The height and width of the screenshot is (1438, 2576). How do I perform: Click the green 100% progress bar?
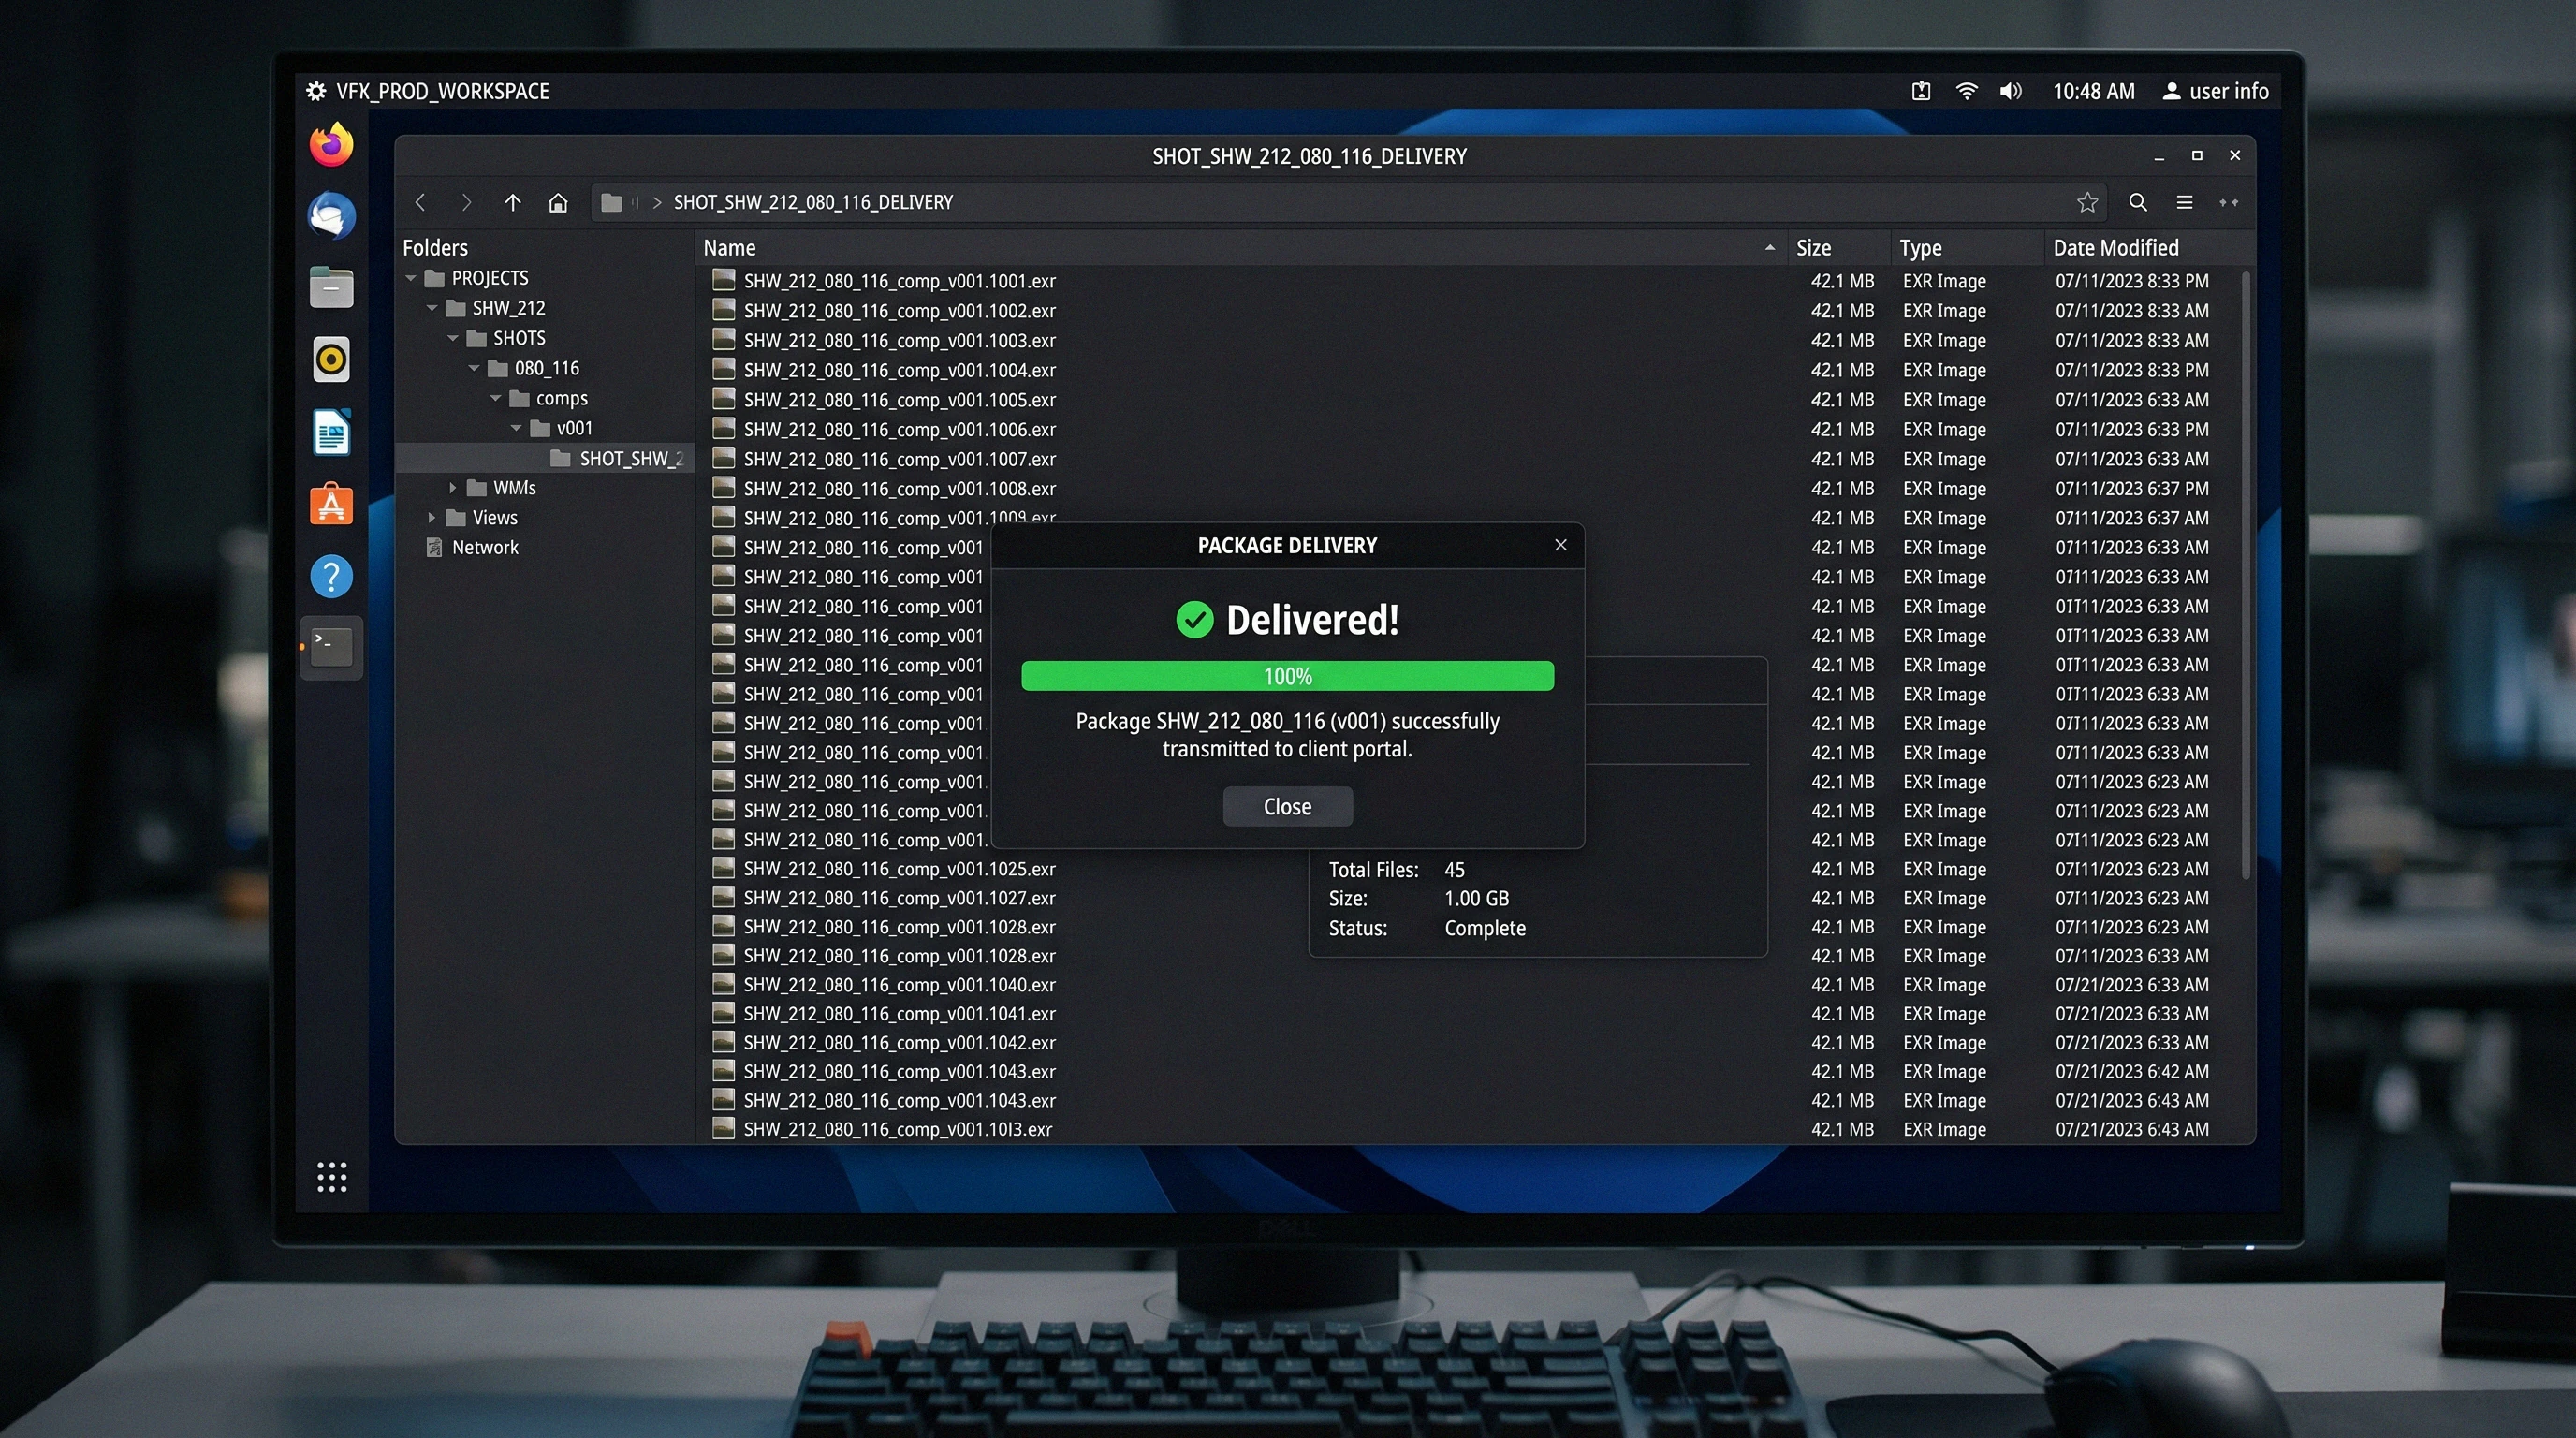(x=1287, y=676)
